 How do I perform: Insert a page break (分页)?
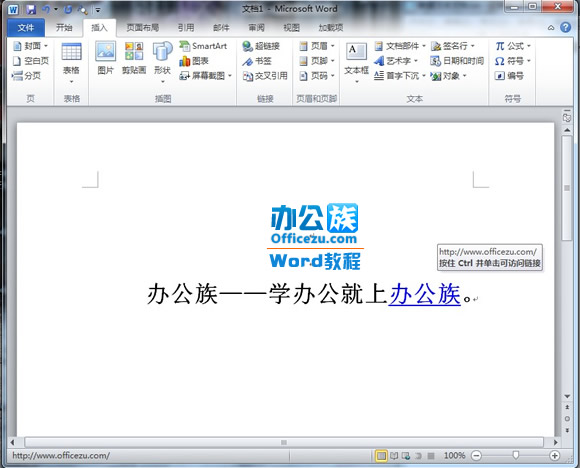(27, 75)
